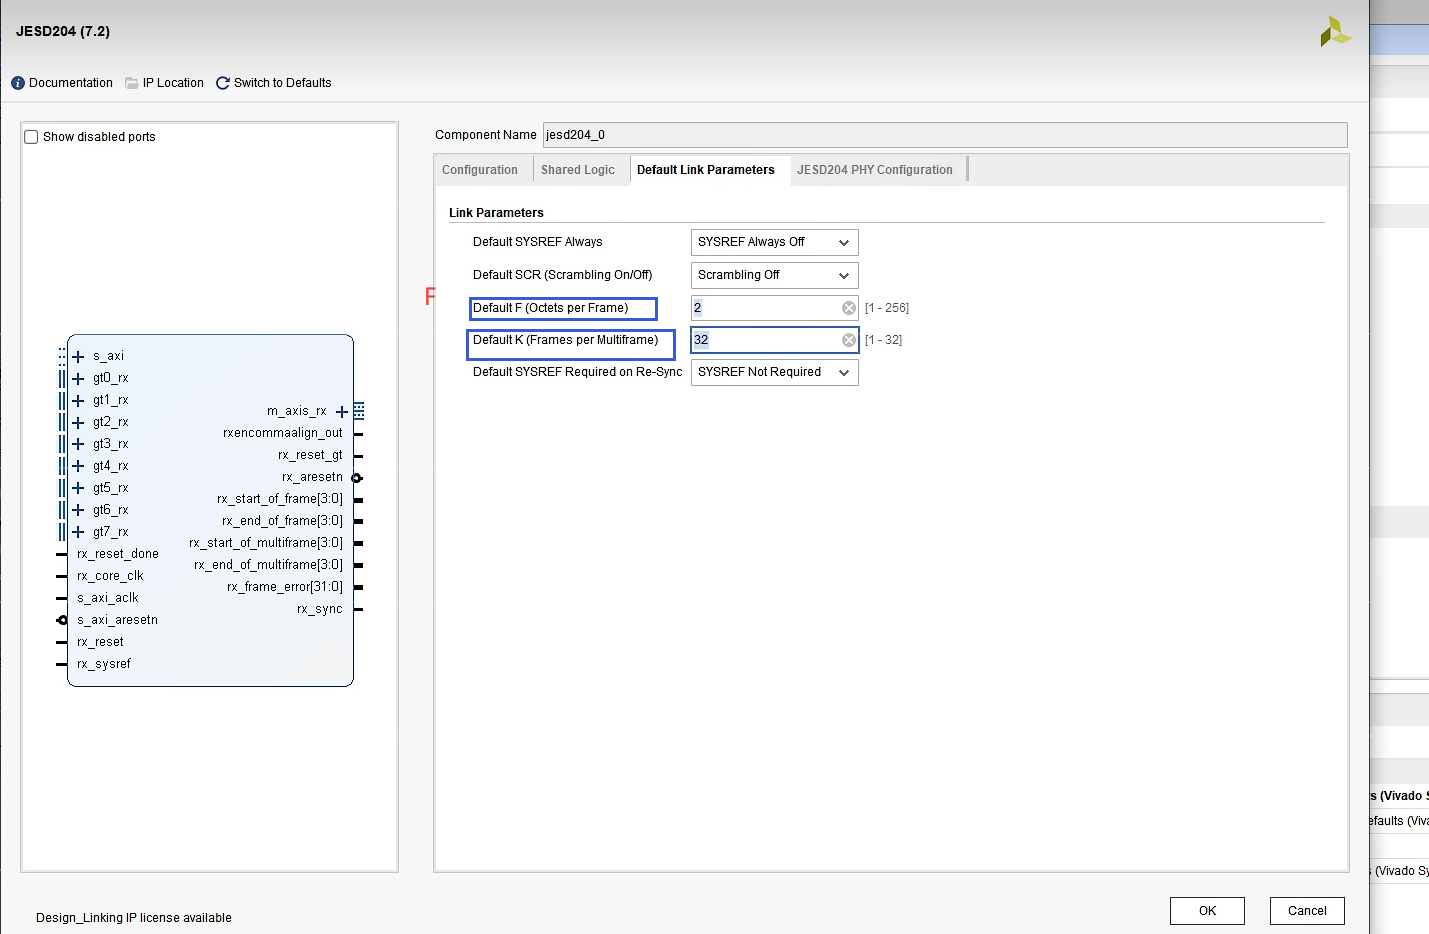Expand the s_axi port plus icon
The image size is (1429, 934).
[78, 356]
